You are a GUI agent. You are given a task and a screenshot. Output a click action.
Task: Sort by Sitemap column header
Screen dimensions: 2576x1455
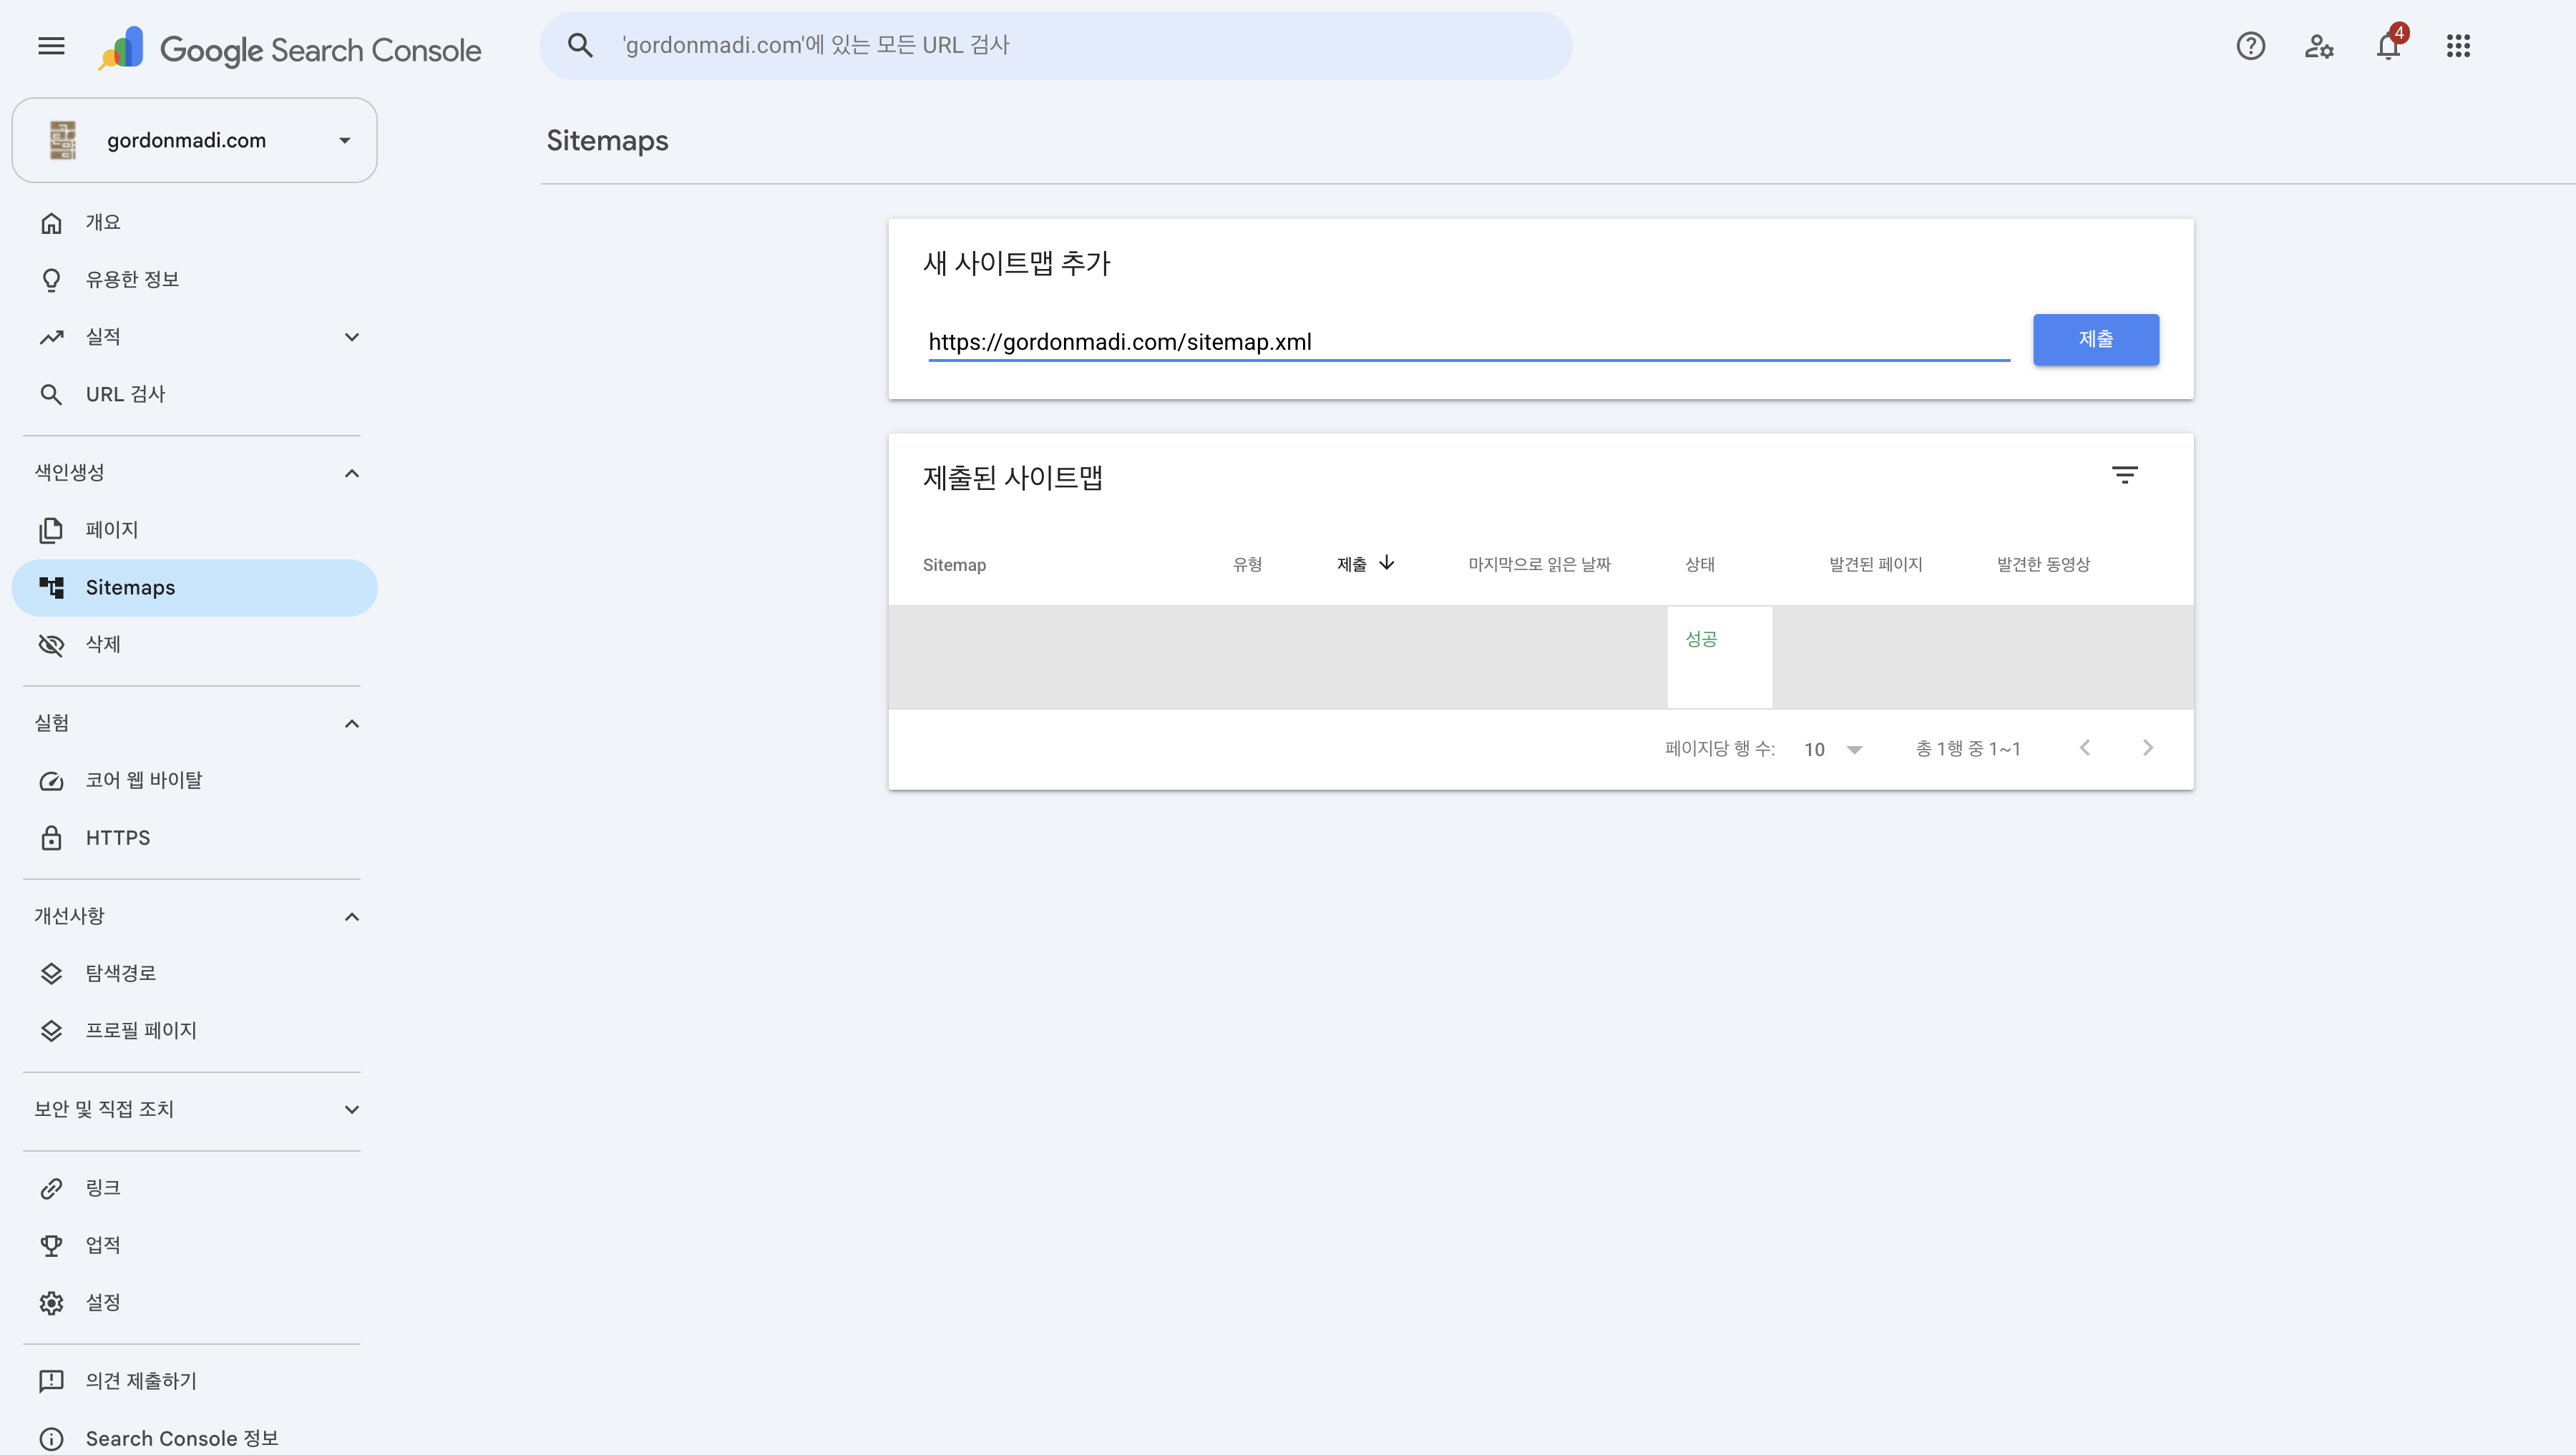point(954,565)
